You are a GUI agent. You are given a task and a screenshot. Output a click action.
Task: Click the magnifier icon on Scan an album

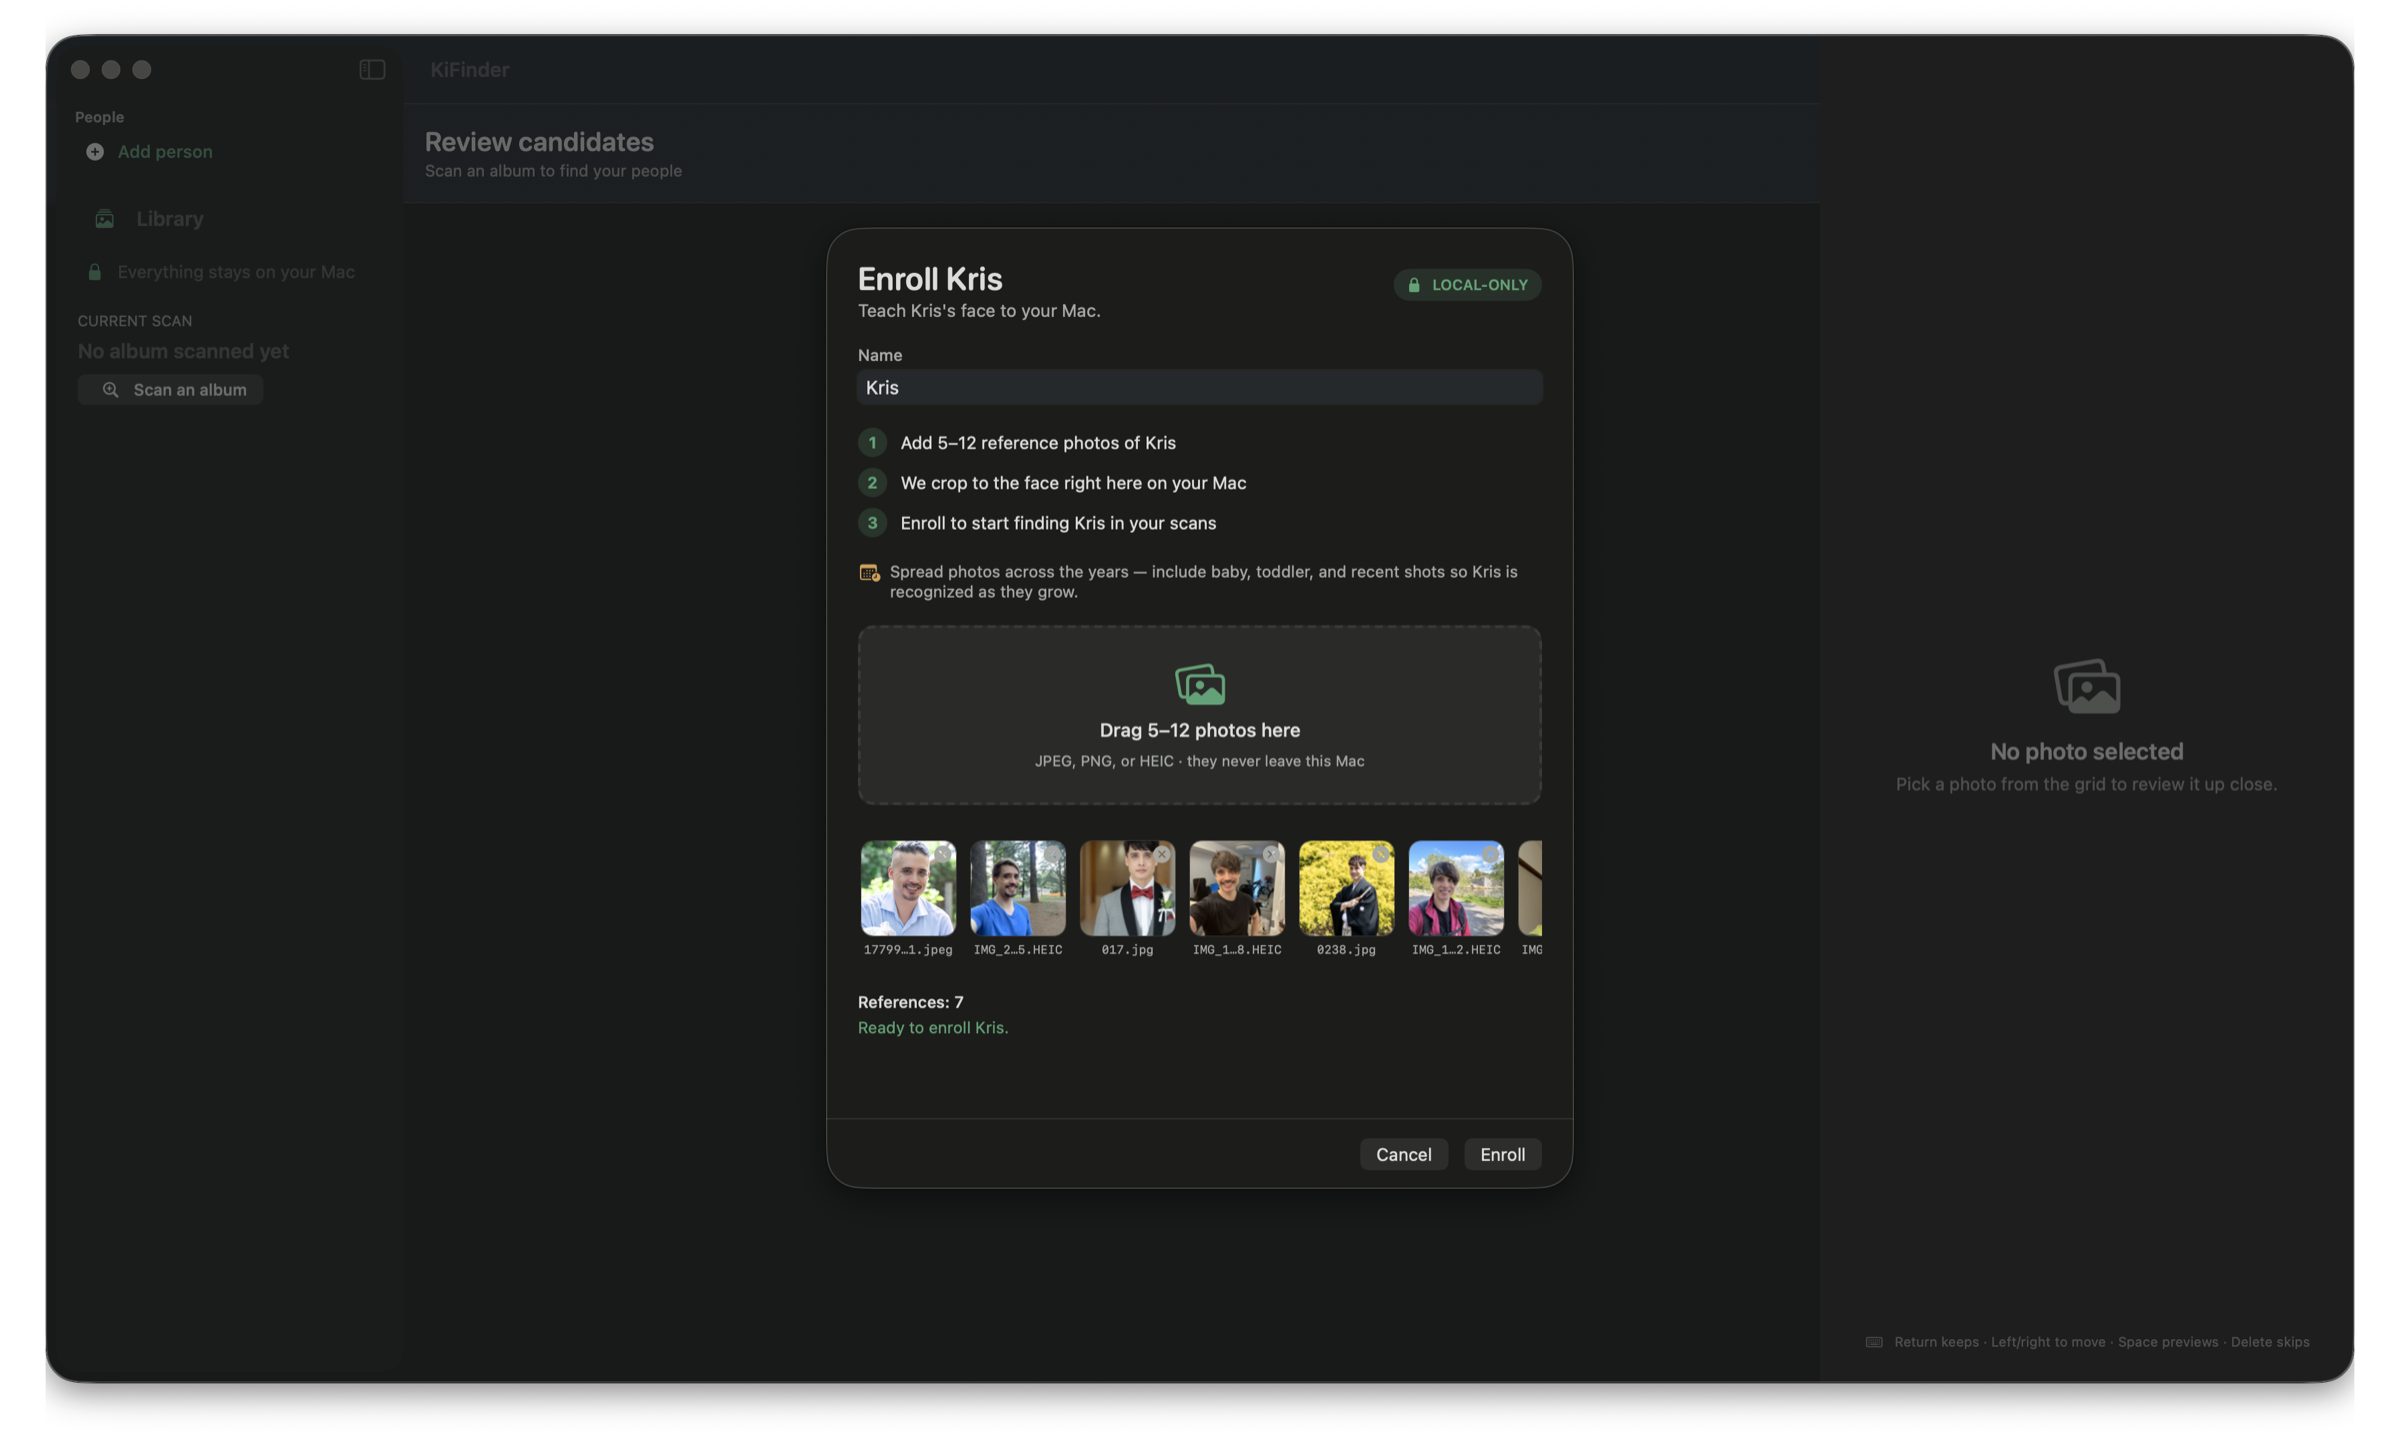111,390
